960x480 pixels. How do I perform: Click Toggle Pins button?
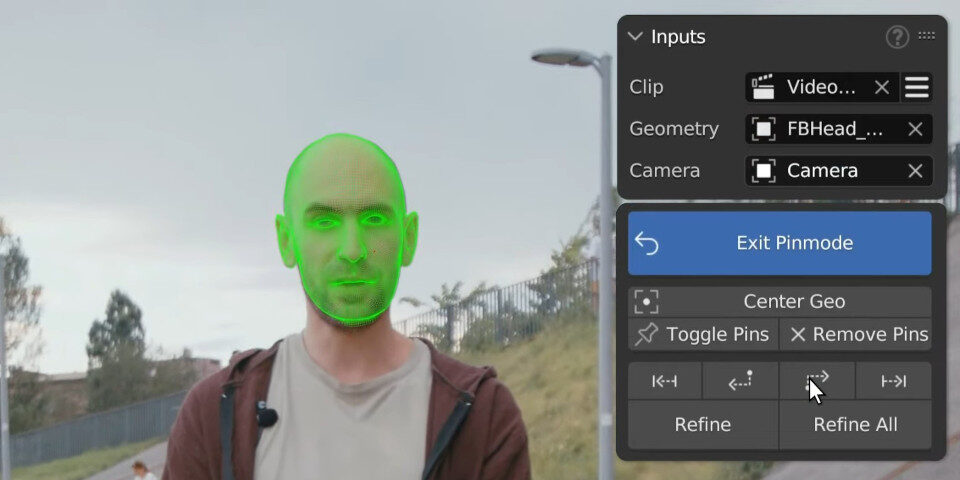click(703, 334)
